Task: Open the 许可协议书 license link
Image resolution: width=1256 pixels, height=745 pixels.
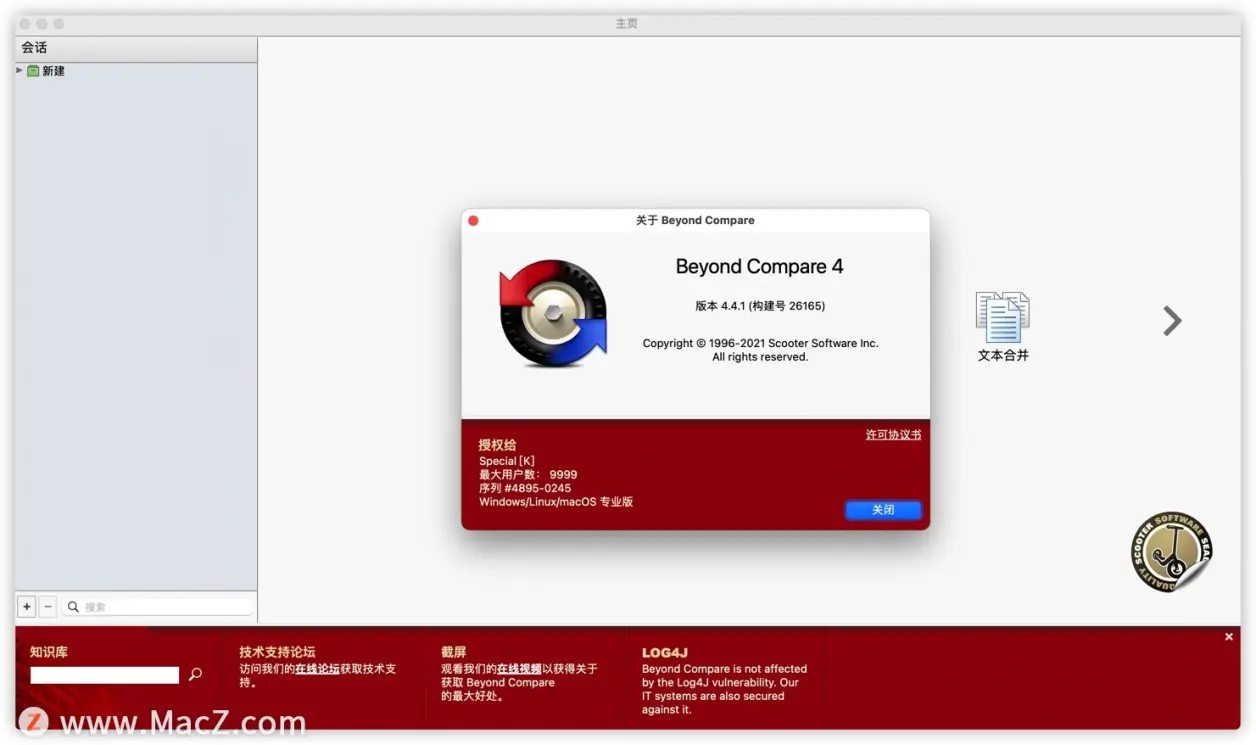Action: coord(893,434)
